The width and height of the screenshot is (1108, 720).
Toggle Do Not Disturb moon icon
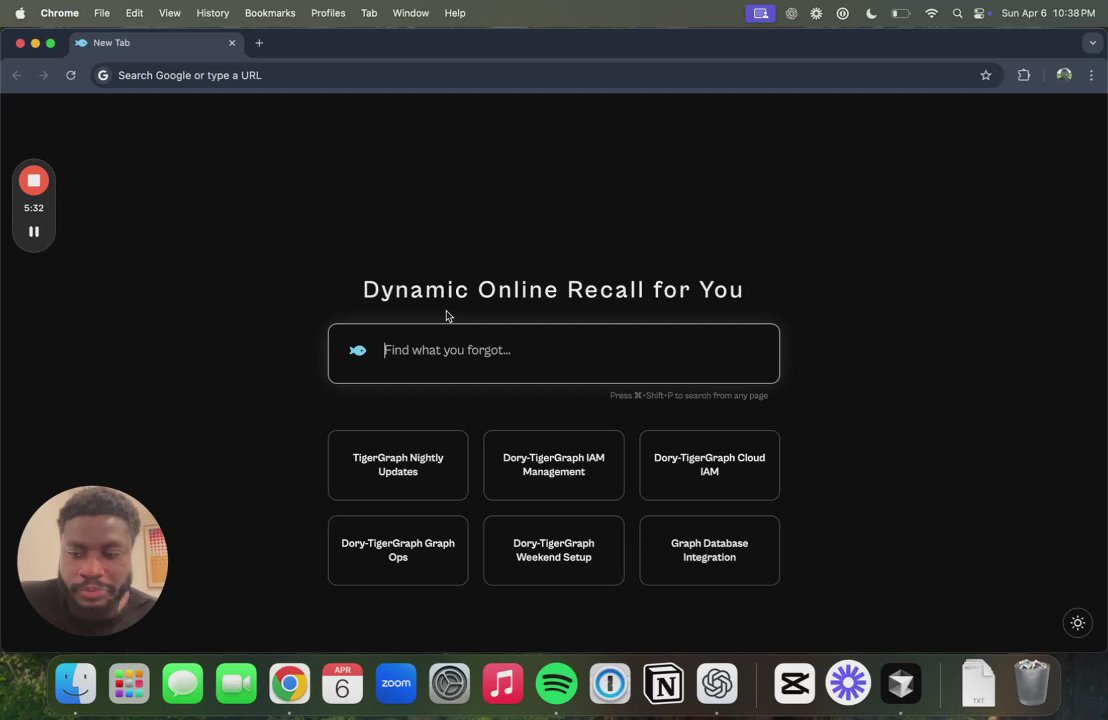[871, 13]
